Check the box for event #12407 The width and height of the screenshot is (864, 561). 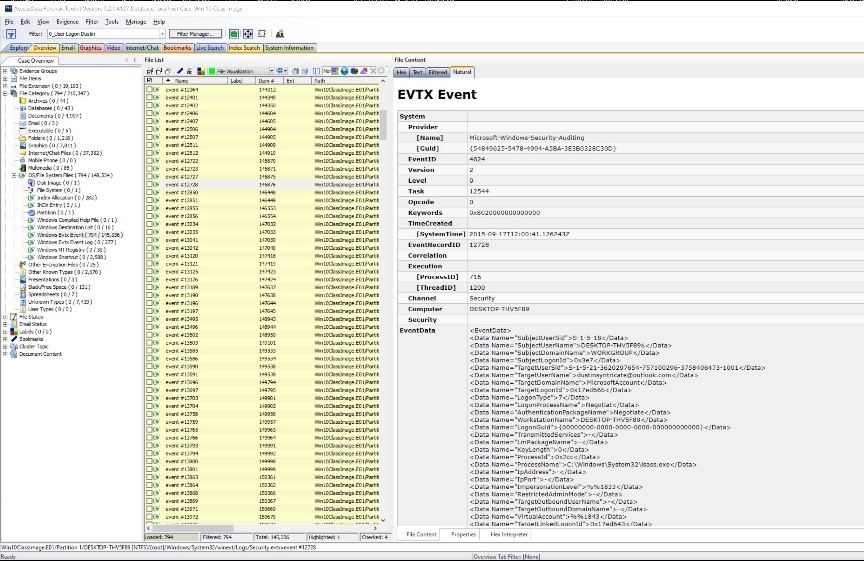pos(149,121)
